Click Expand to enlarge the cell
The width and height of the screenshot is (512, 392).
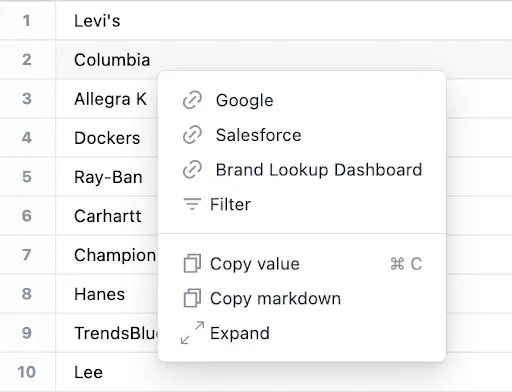tap(302, 333)
